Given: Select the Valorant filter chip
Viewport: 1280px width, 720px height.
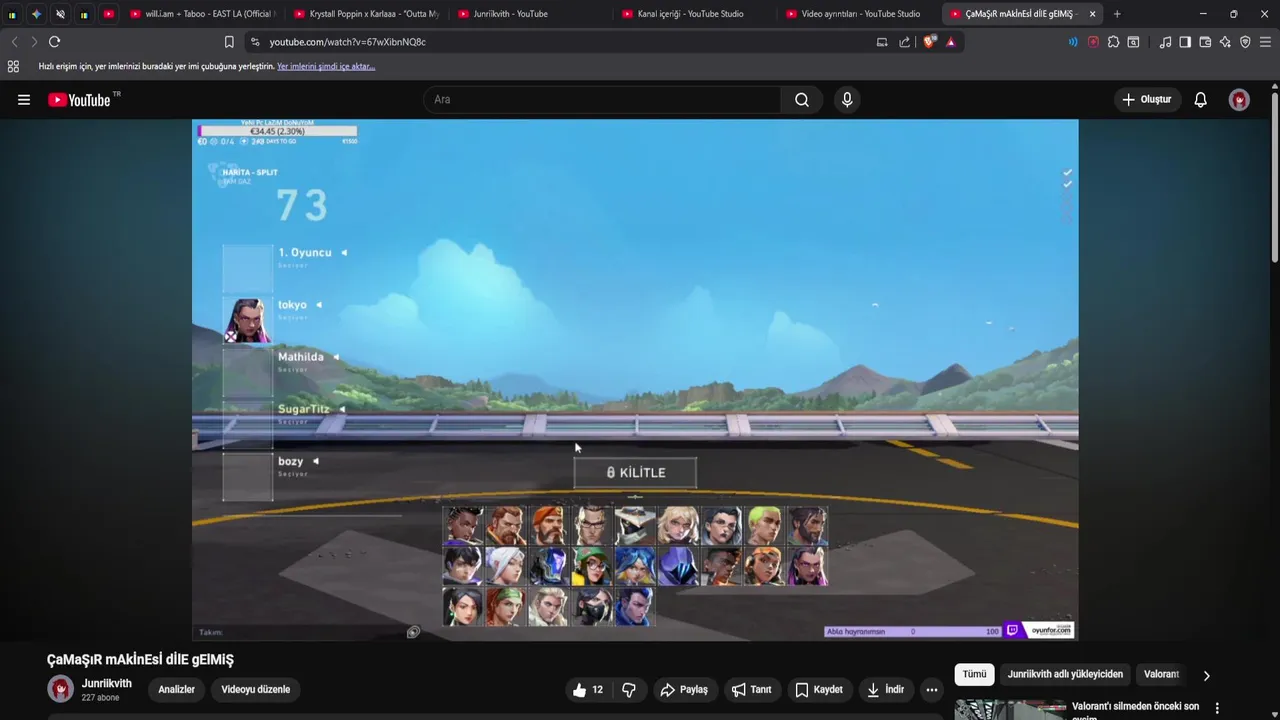Looking at the screenshot, I should click(1162, 674).
